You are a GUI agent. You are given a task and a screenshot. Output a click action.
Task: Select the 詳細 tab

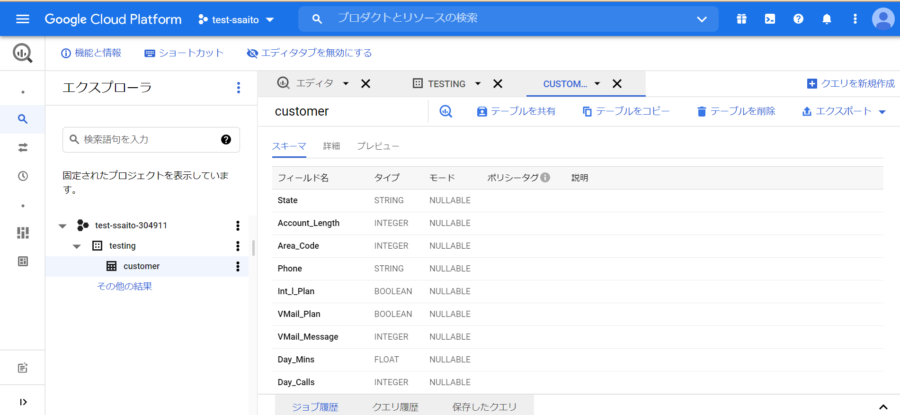coord(331,146)
